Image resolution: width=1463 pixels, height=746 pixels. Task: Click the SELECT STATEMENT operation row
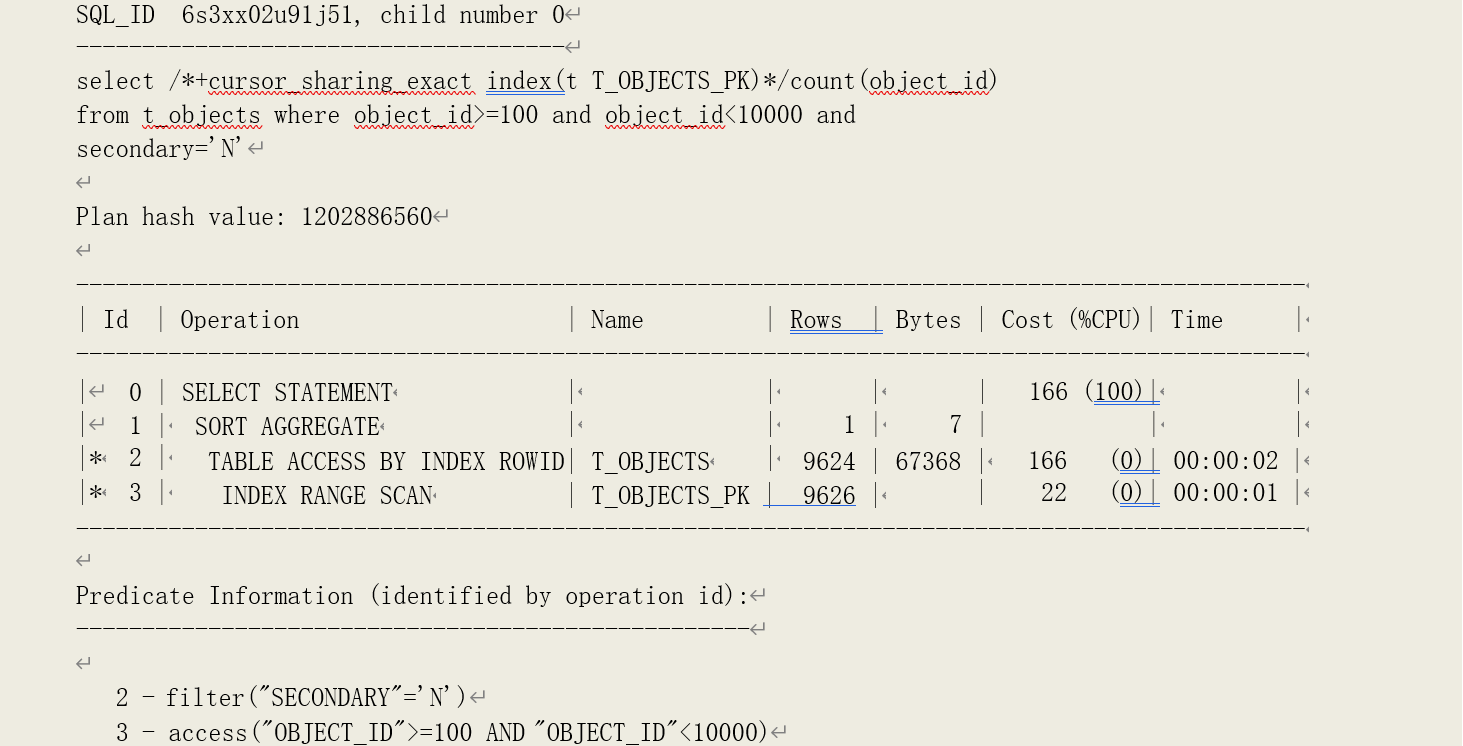click(287, 392)
